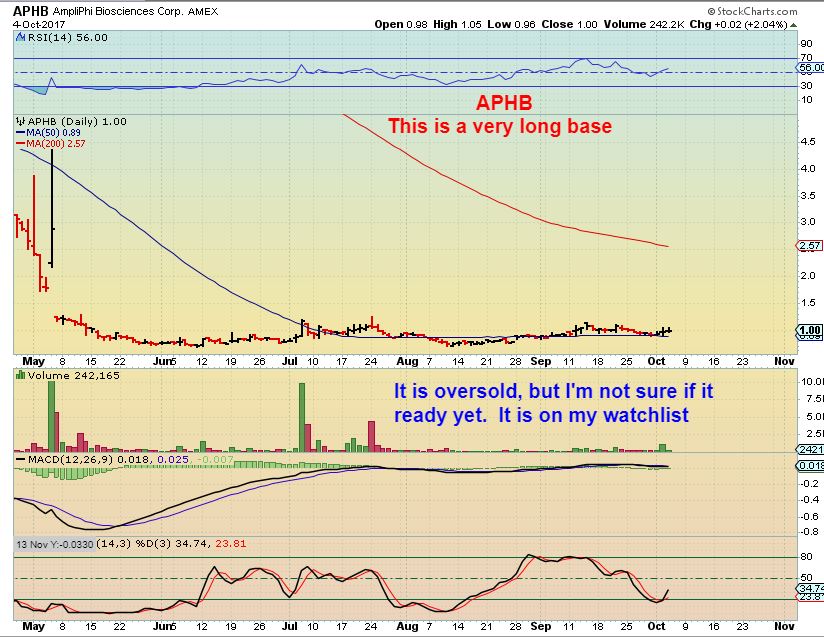Click the red 'This is a very long base' annotation
The width and height of the screenshot is (824, 637).
[500, 126]
